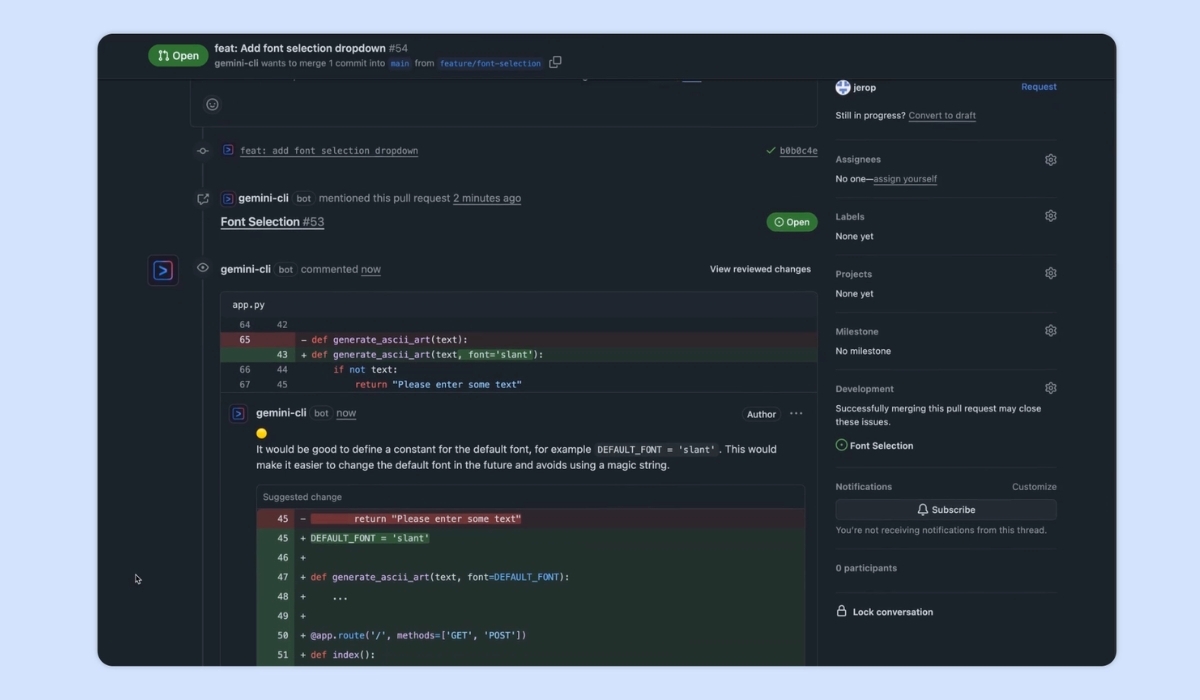Open gemini-cli profile in header subtitle
Viewport: 1200px width, 700px height.
pos(237,63)
